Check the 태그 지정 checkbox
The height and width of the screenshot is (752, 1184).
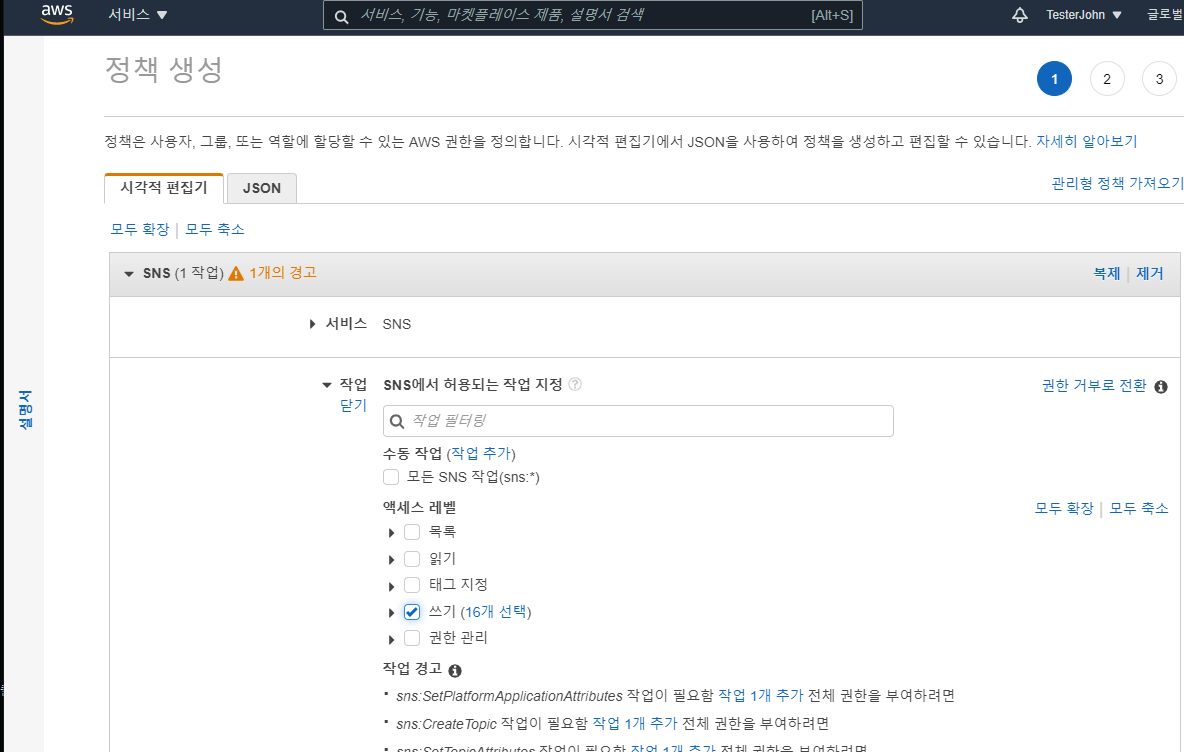[412, 585]
